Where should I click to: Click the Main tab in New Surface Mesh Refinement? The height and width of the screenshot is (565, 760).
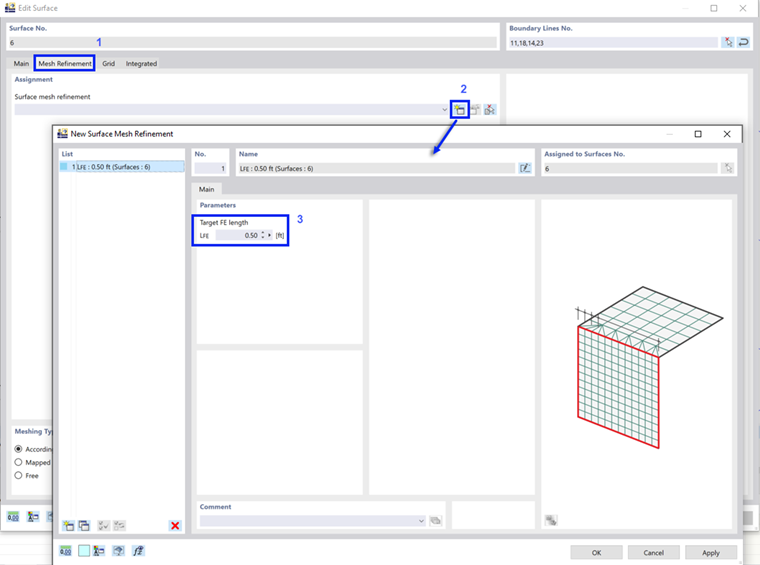(x=206, y=189)
